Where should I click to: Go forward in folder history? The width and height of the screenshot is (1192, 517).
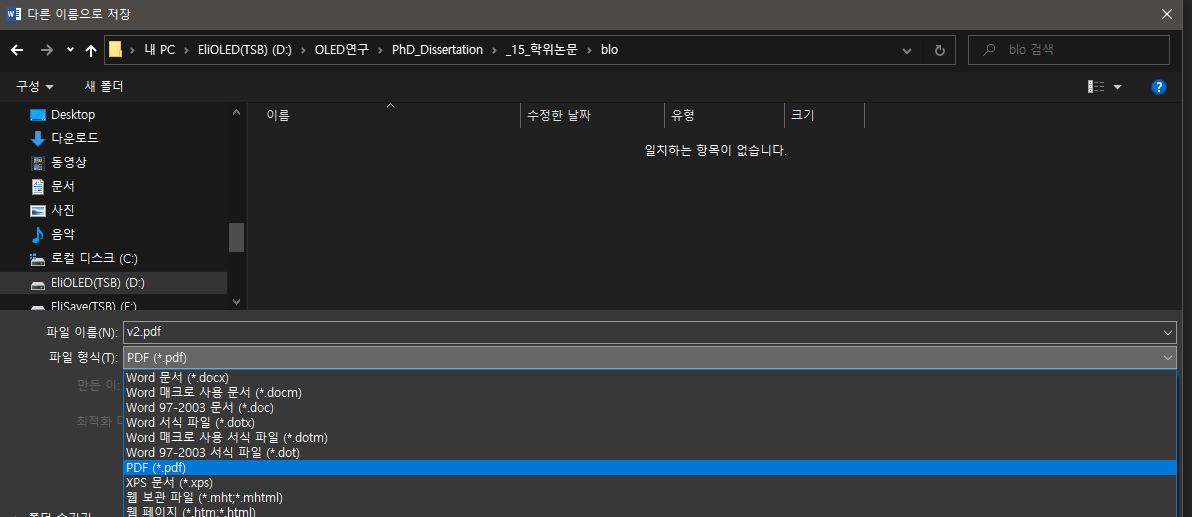(x=46, y=50)
